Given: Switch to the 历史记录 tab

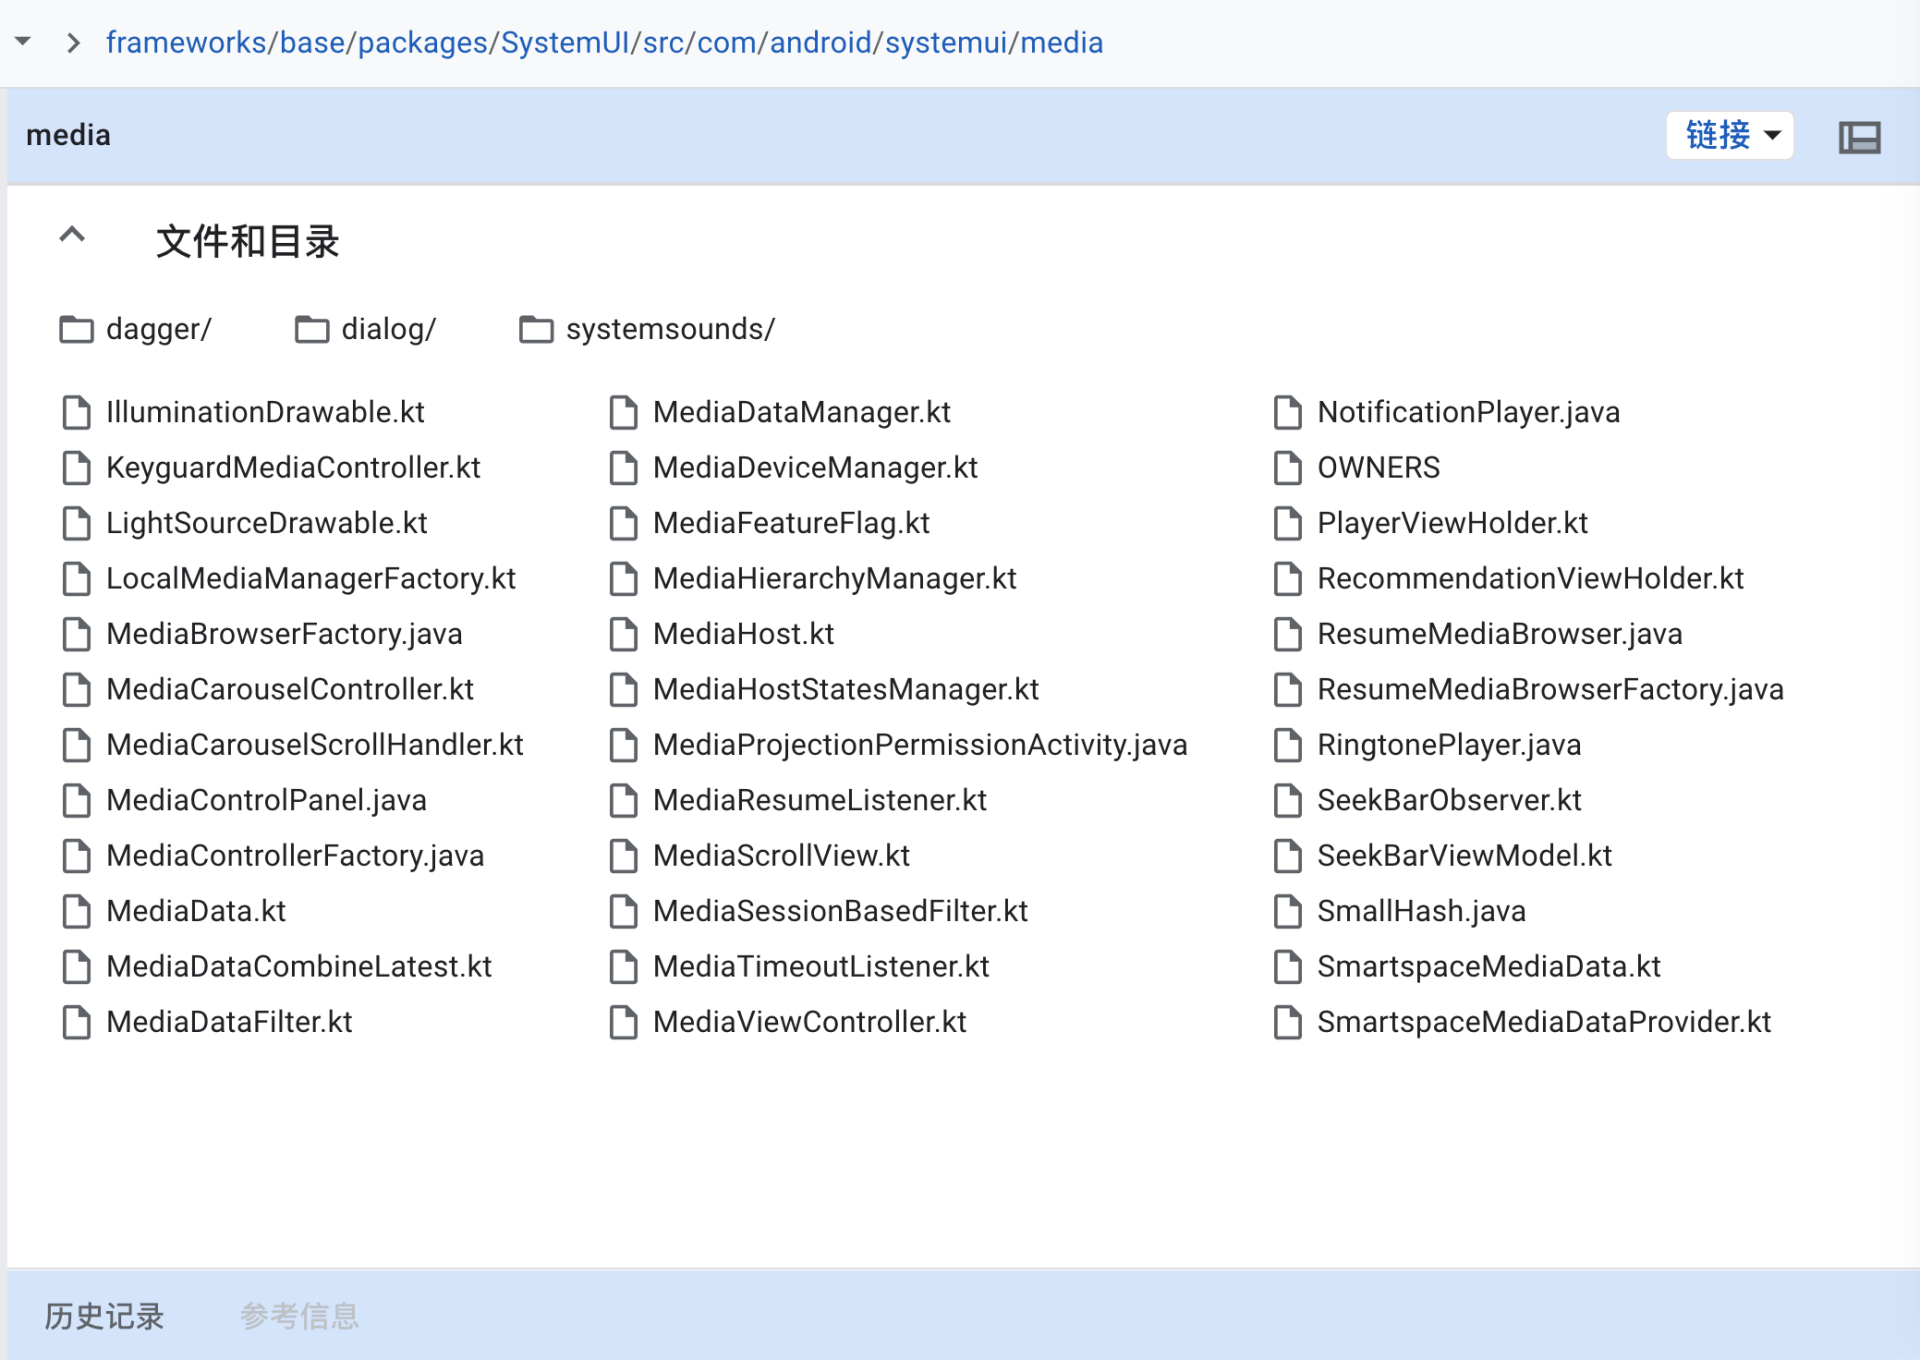Looking at the screenshot, I should 104,1316.
